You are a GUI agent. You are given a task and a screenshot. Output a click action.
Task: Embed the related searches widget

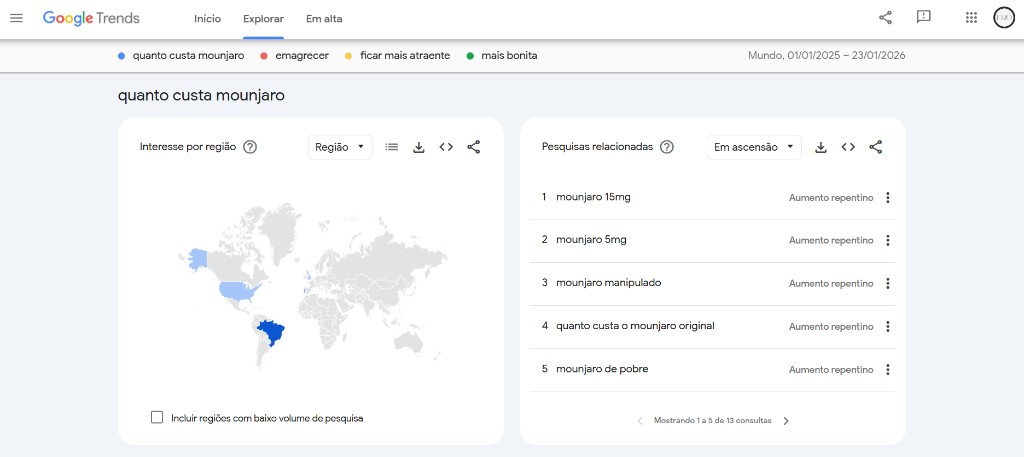point(848,147)
